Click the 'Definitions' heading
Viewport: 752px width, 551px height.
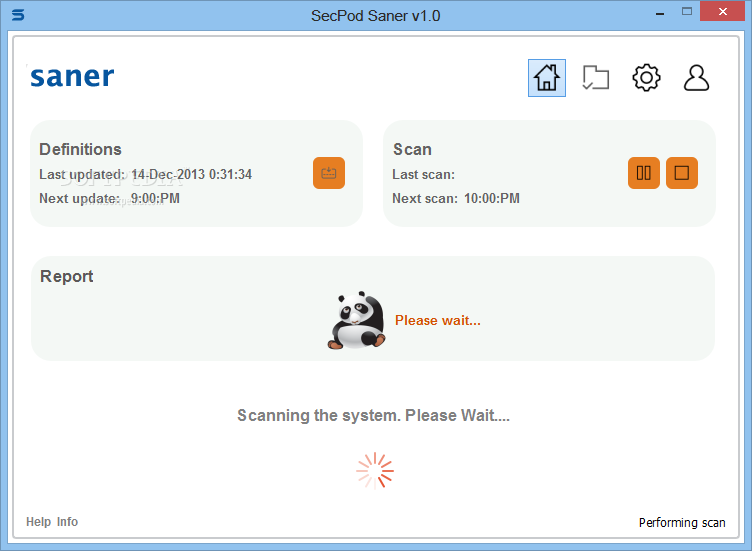(x=80, y=149)
